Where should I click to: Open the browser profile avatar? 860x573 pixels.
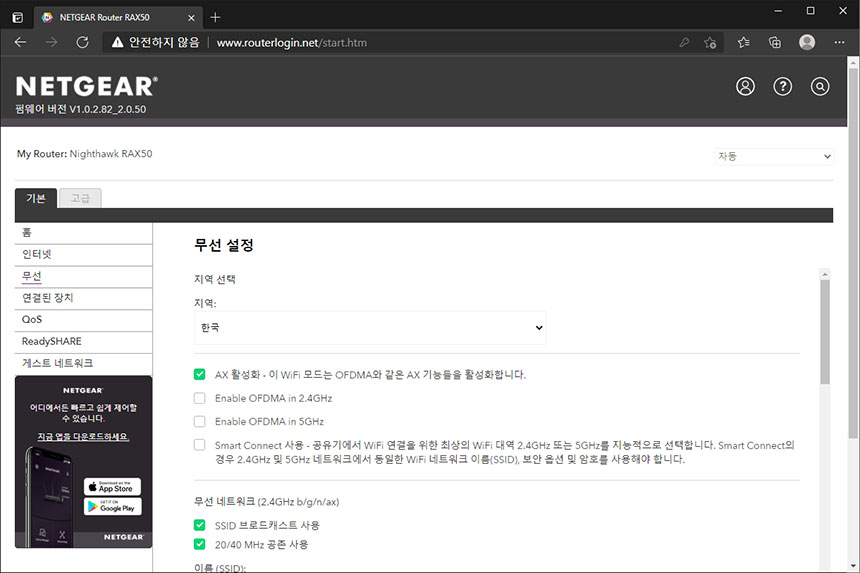(807, 42)
